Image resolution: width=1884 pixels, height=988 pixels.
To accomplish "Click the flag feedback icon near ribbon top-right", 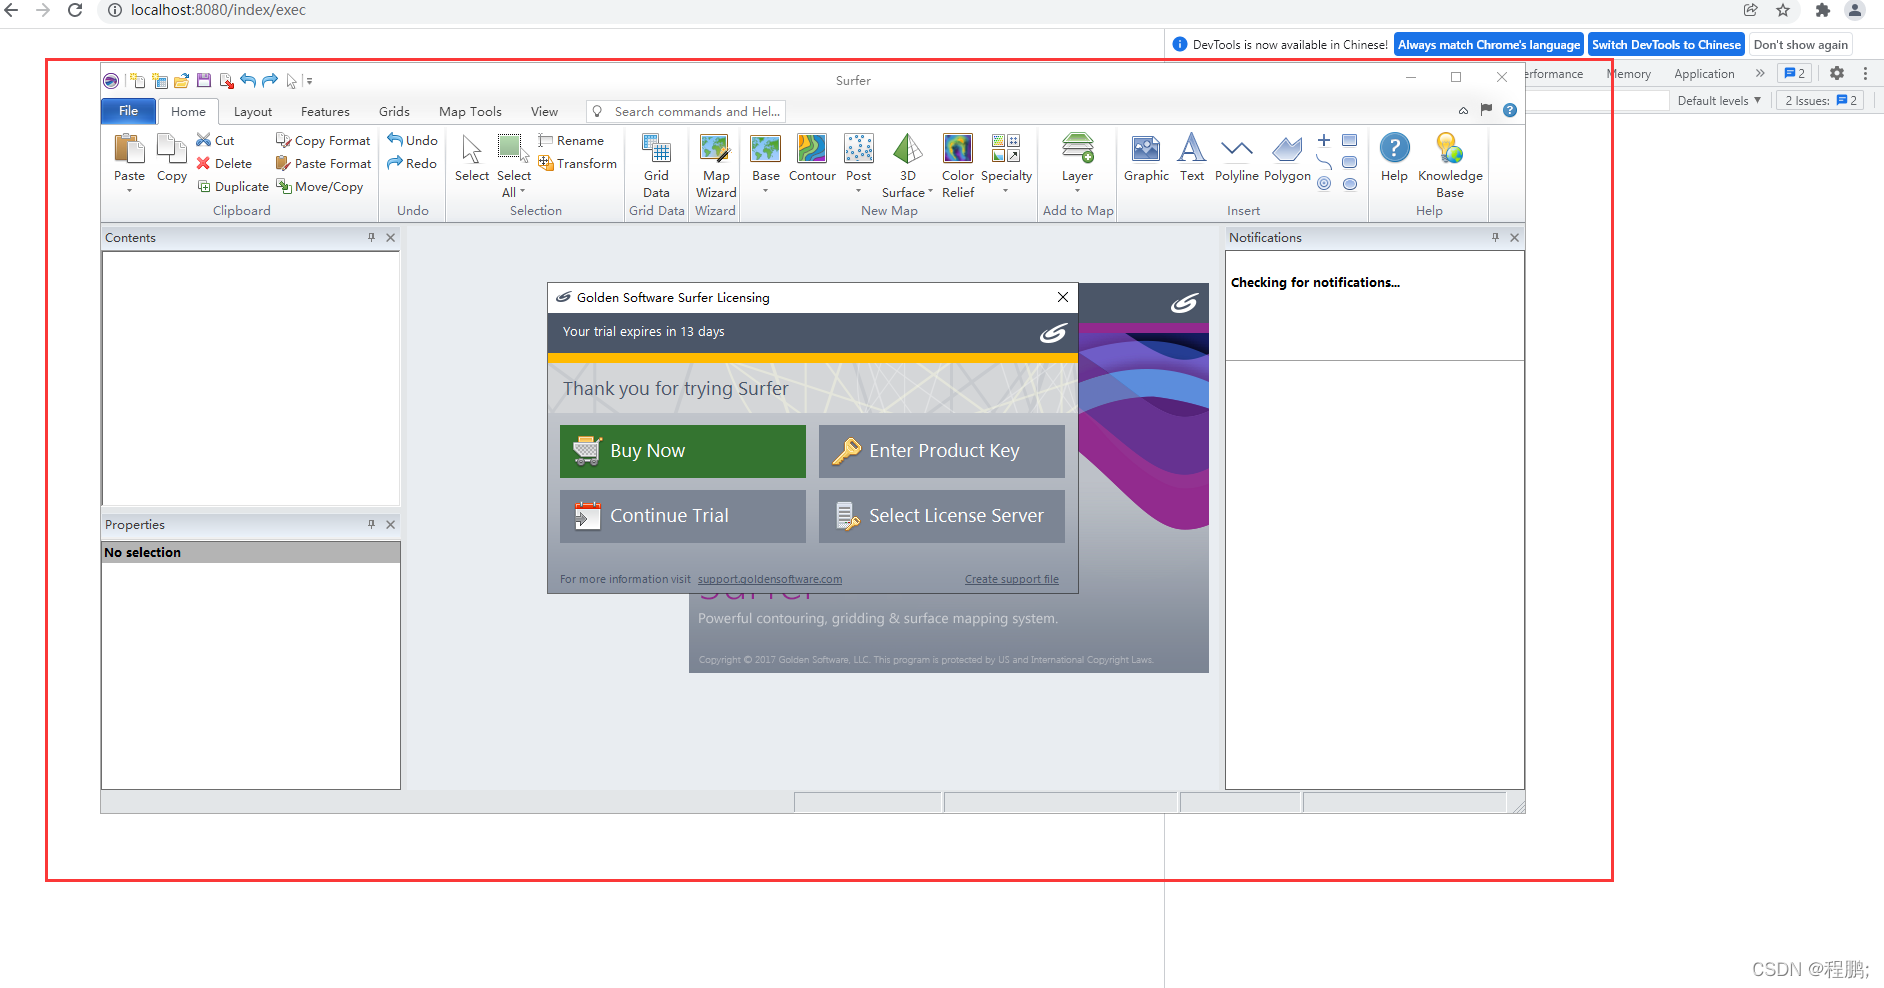I will [x=1486, y=110].
